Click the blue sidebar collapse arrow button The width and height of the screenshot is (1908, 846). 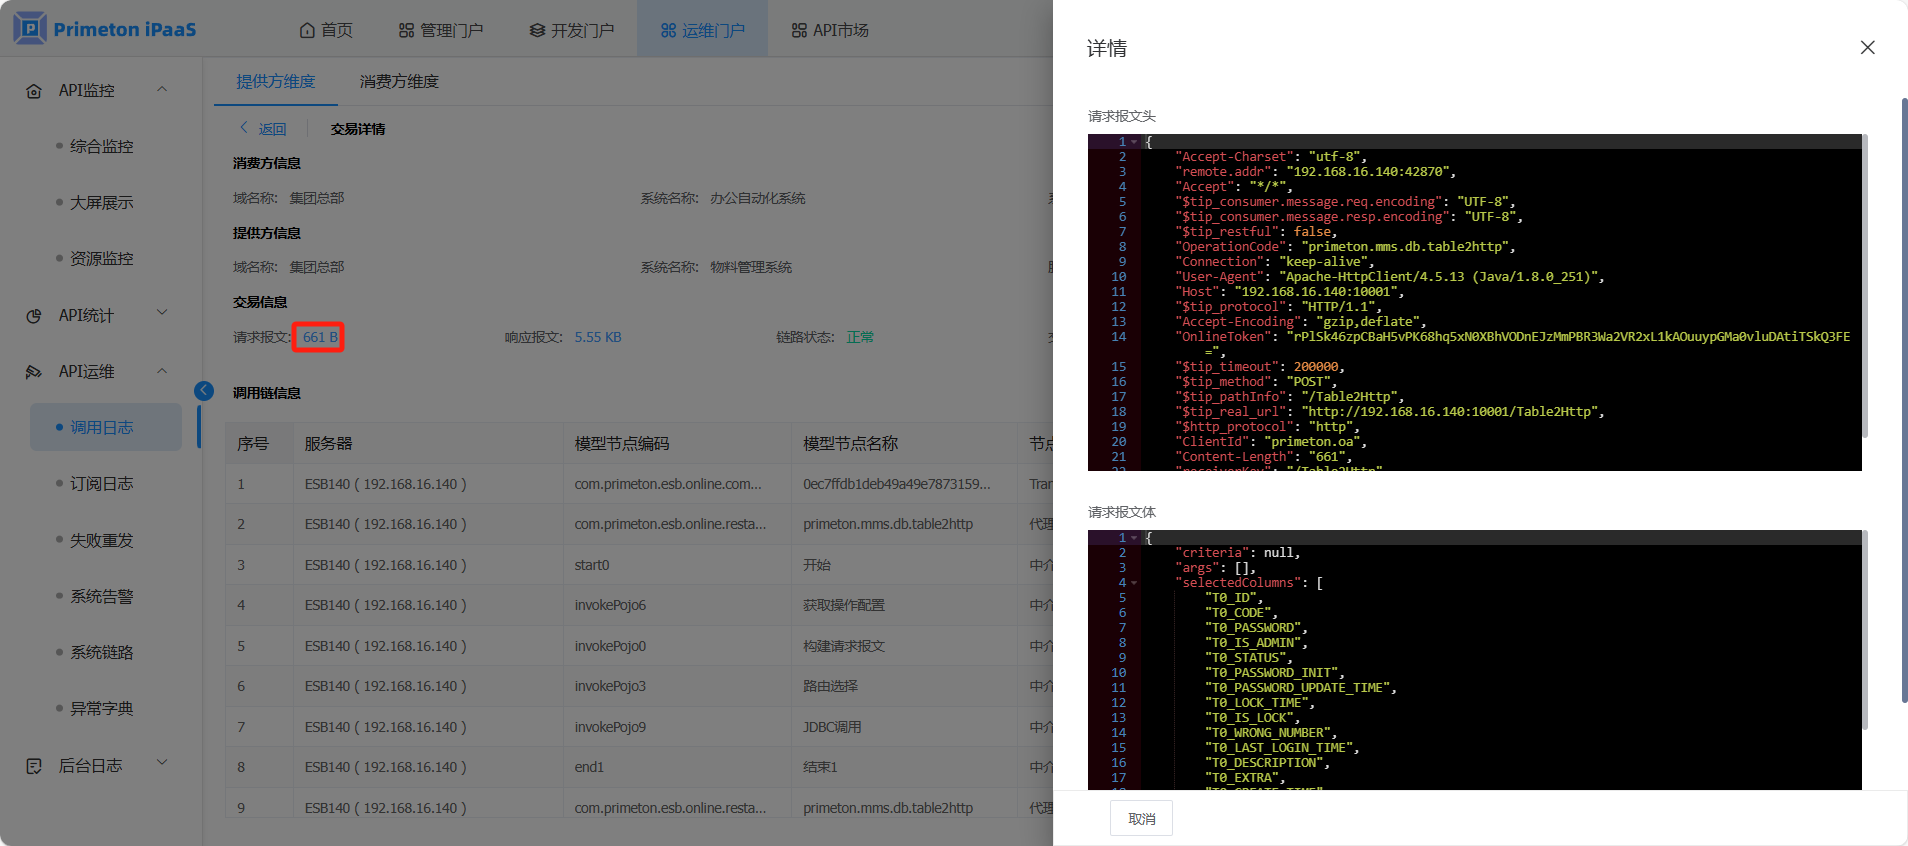point(204,391)
